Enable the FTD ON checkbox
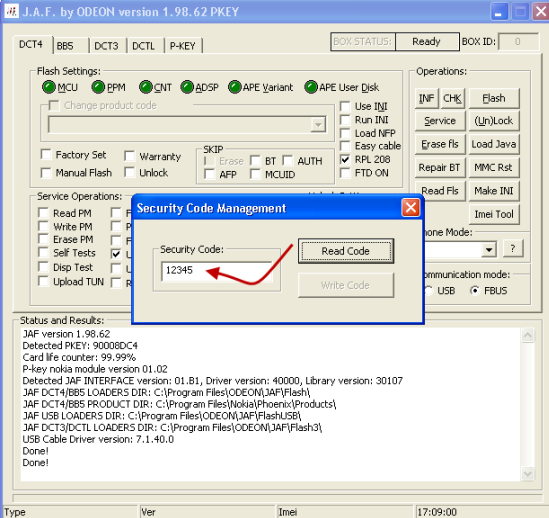 345,173
